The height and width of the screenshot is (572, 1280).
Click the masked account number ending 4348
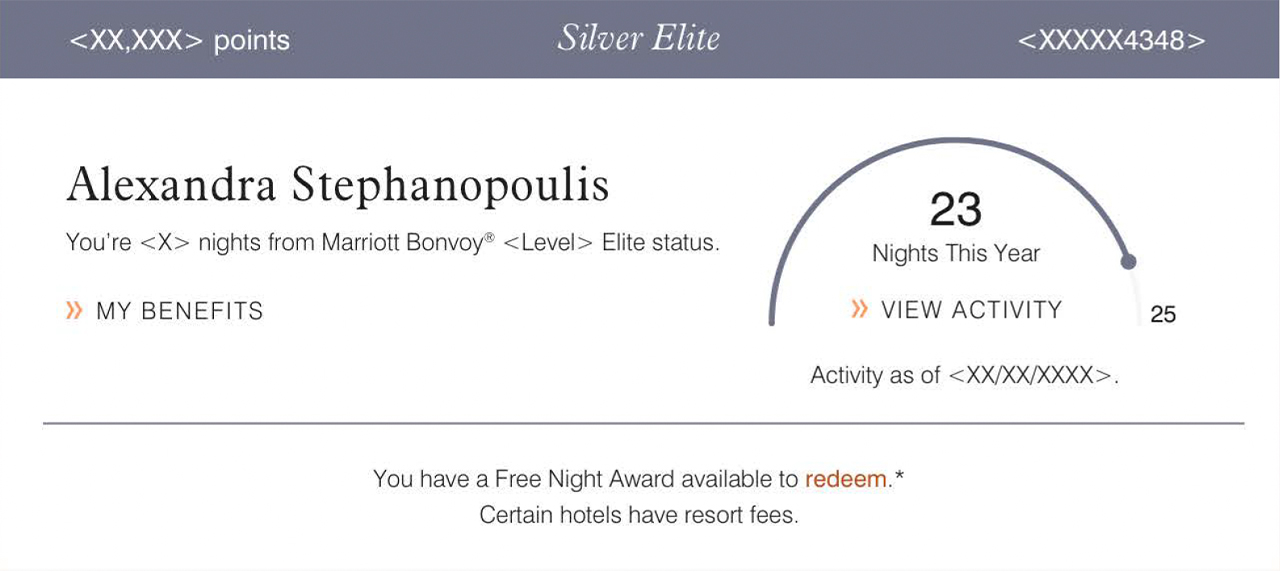click(1111, 40)
